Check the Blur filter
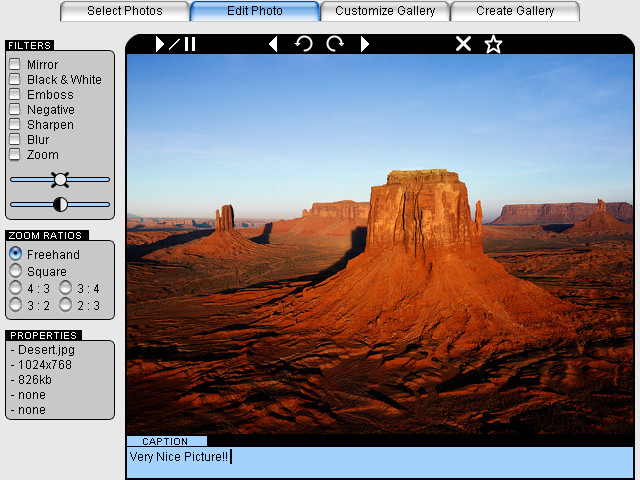Screen dimensions: 640x480 click(15, 140)
